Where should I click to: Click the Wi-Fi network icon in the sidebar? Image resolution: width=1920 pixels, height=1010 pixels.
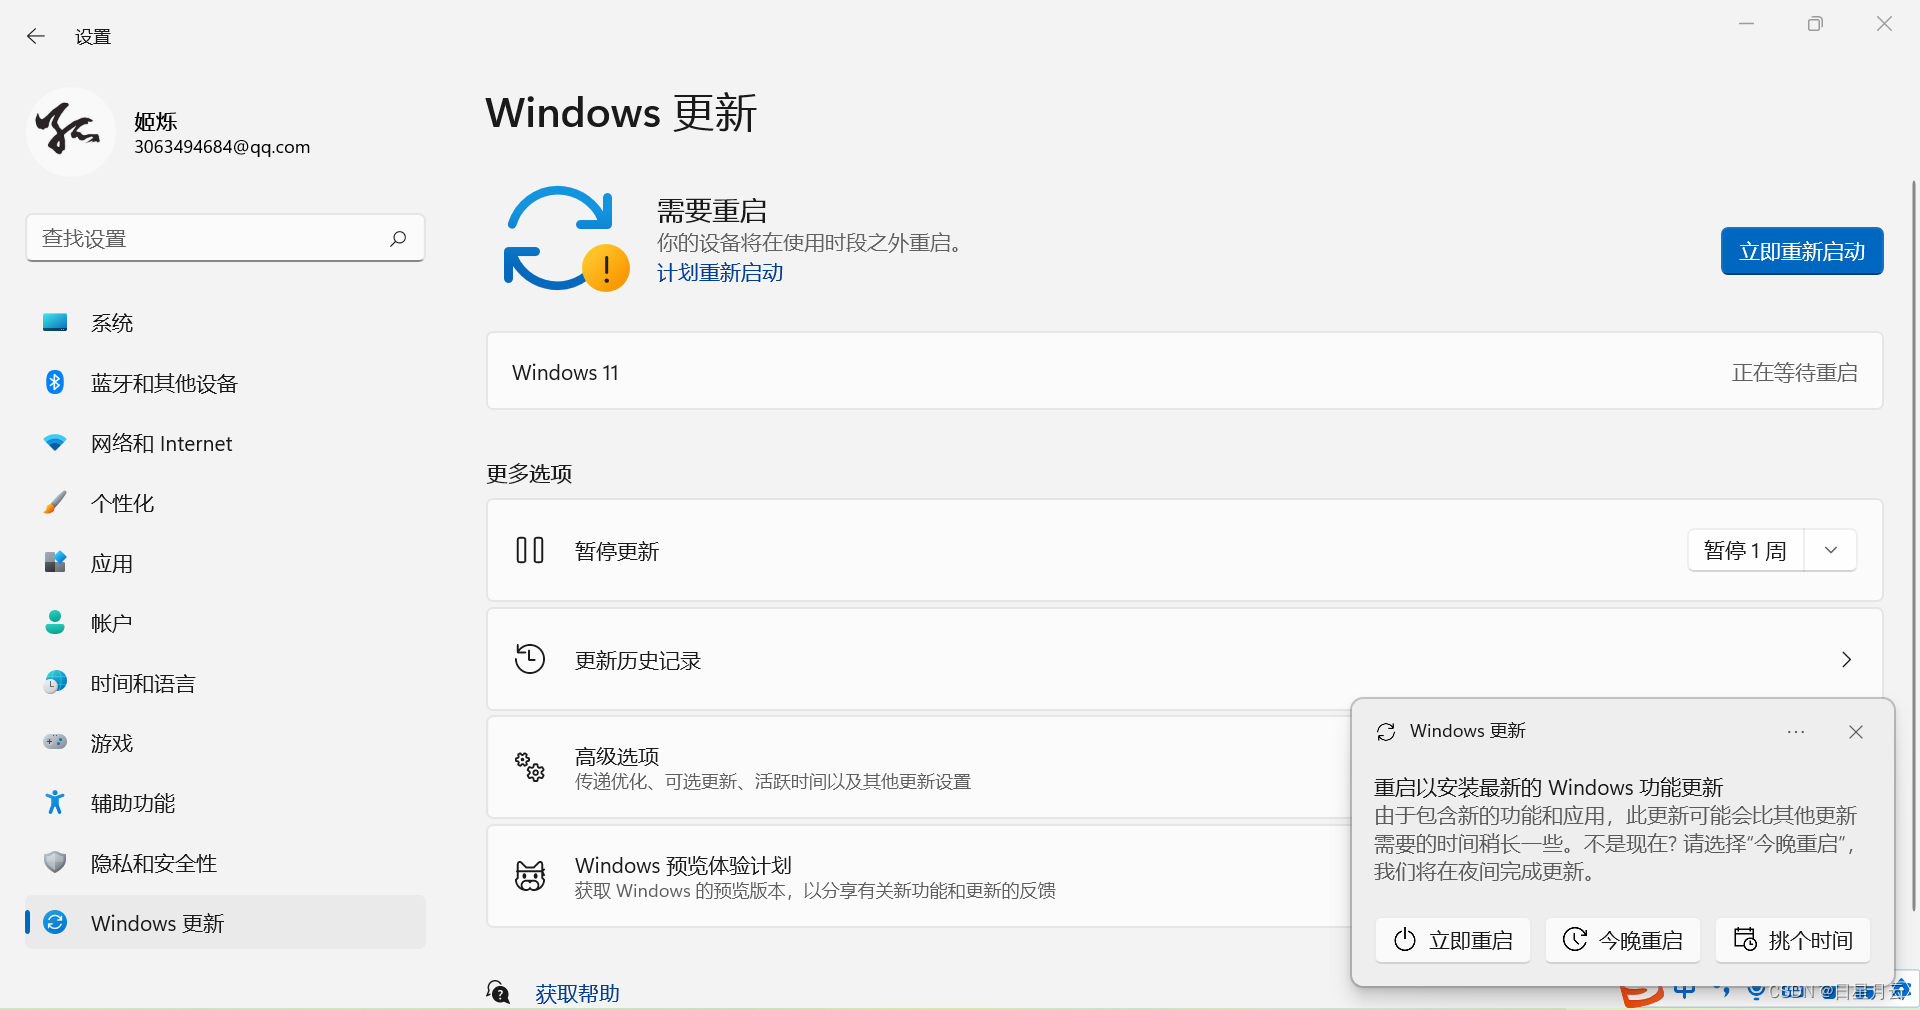(x=55, y=443)
